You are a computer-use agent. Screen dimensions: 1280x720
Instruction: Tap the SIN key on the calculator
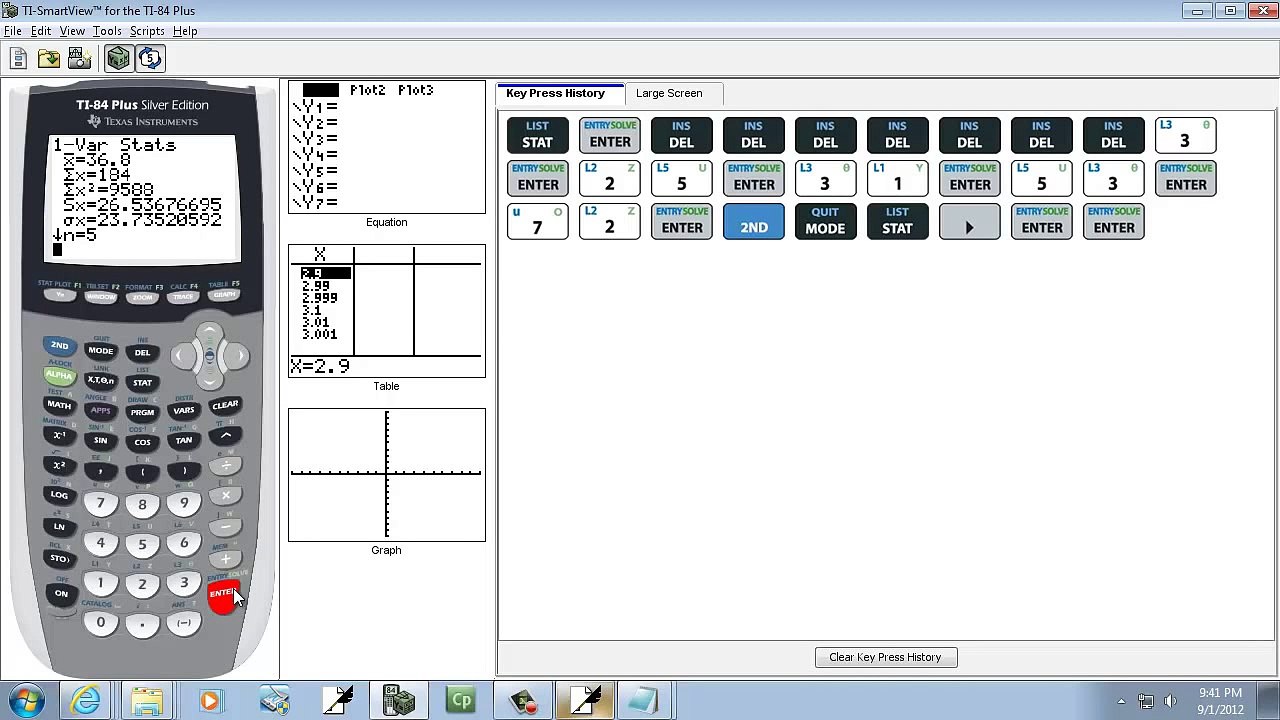(100, 441)
